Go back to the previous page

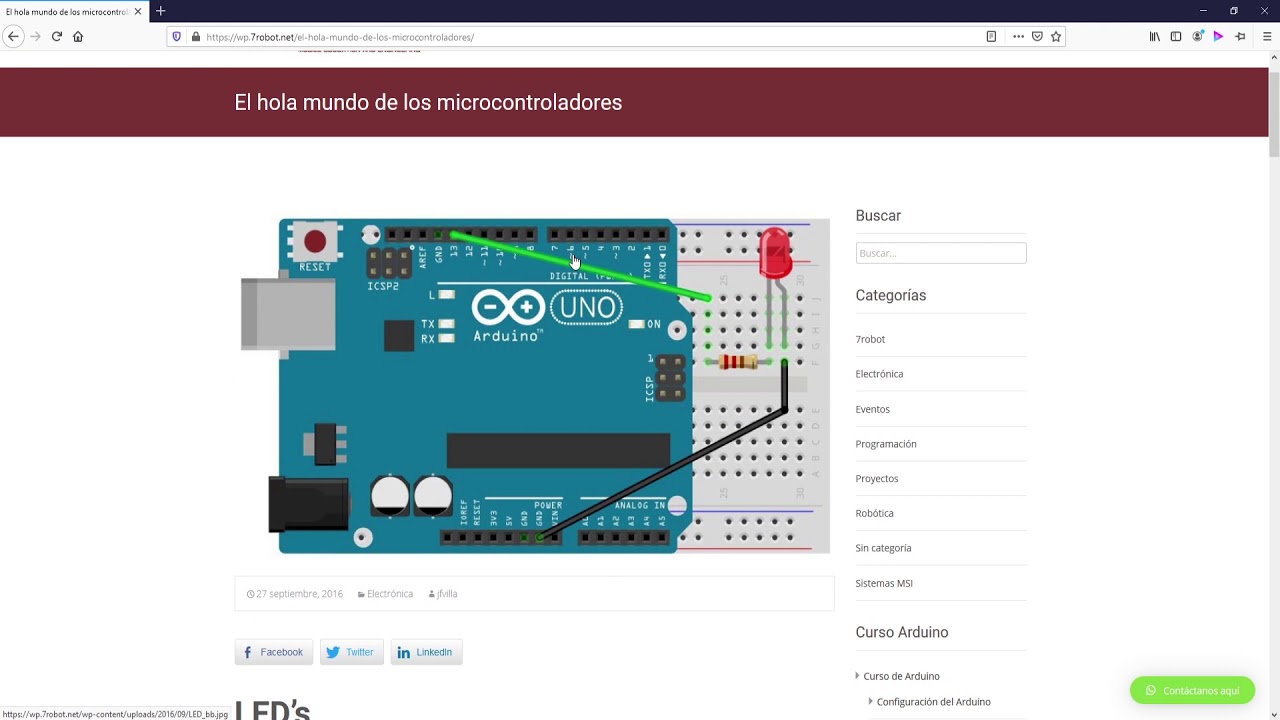[x=13, y=37]
